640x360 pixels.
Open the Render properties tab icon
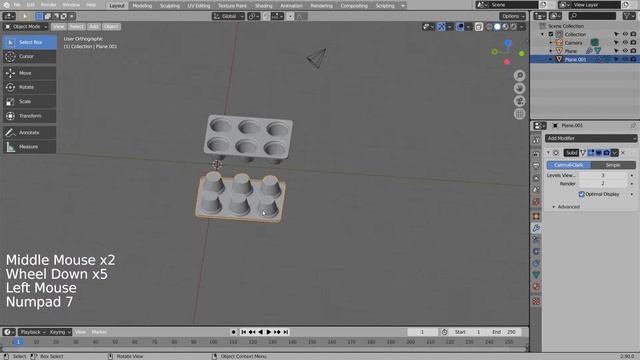[536, 155]
